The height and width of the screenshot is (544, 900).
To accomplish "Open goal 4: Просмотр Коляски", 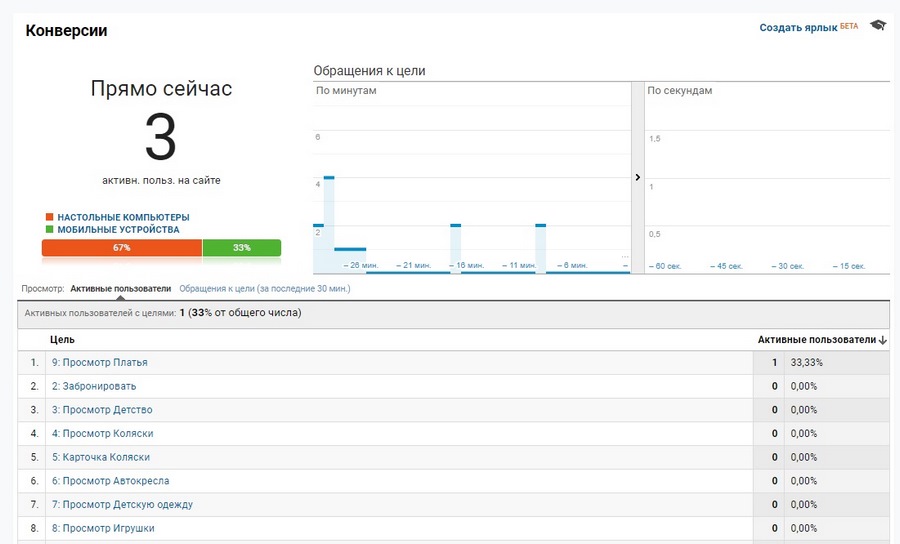I will [103, 433].
